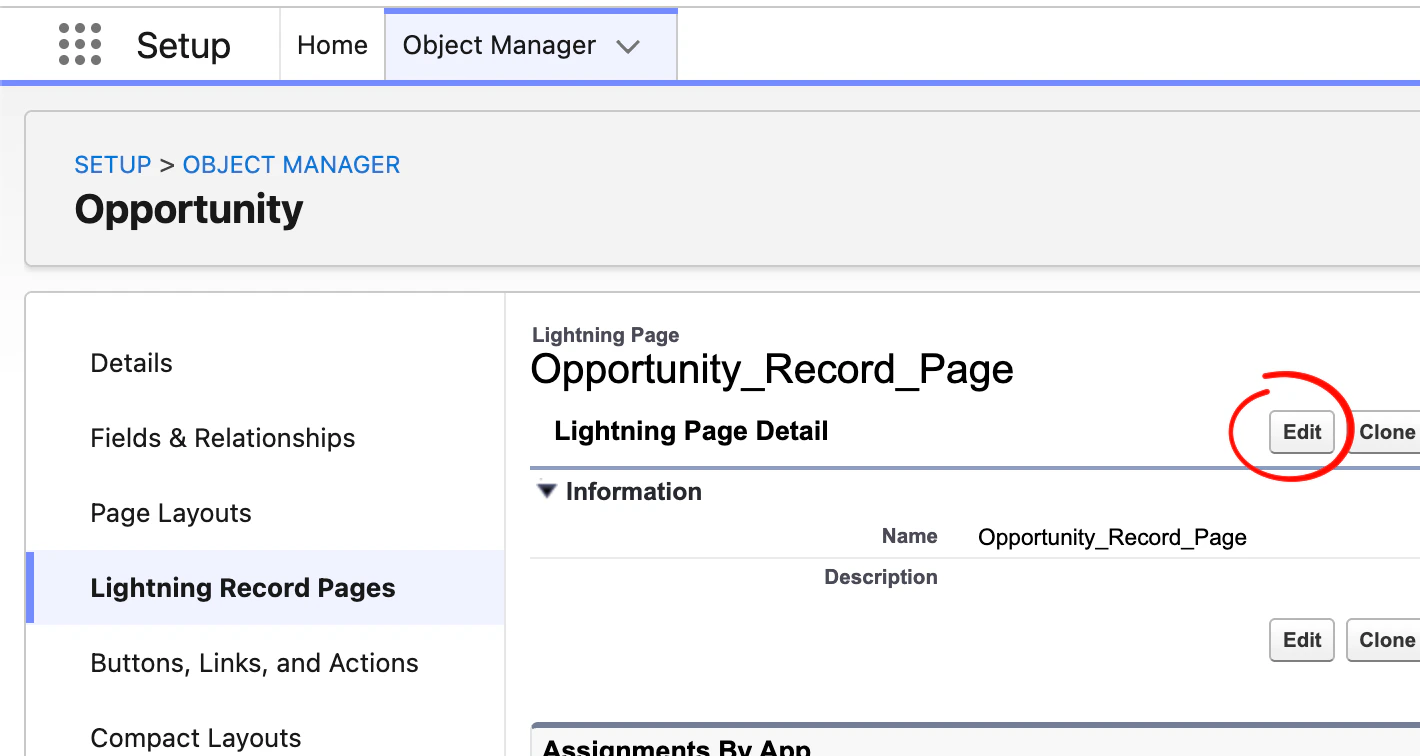Click the top Clone button beside Lightning Page Detail
The width and height of the screenshot is (1420, 756).
[x=1385, y=432]
